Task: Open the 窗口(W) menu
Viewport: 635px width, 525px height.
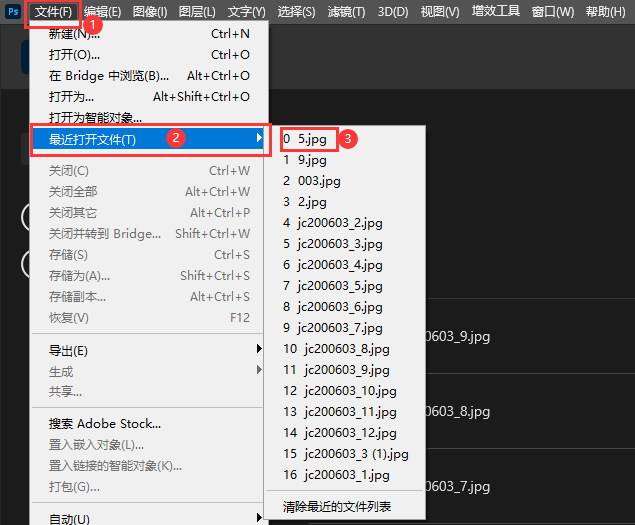Action: pyautogui.click(x=553, y=12)
